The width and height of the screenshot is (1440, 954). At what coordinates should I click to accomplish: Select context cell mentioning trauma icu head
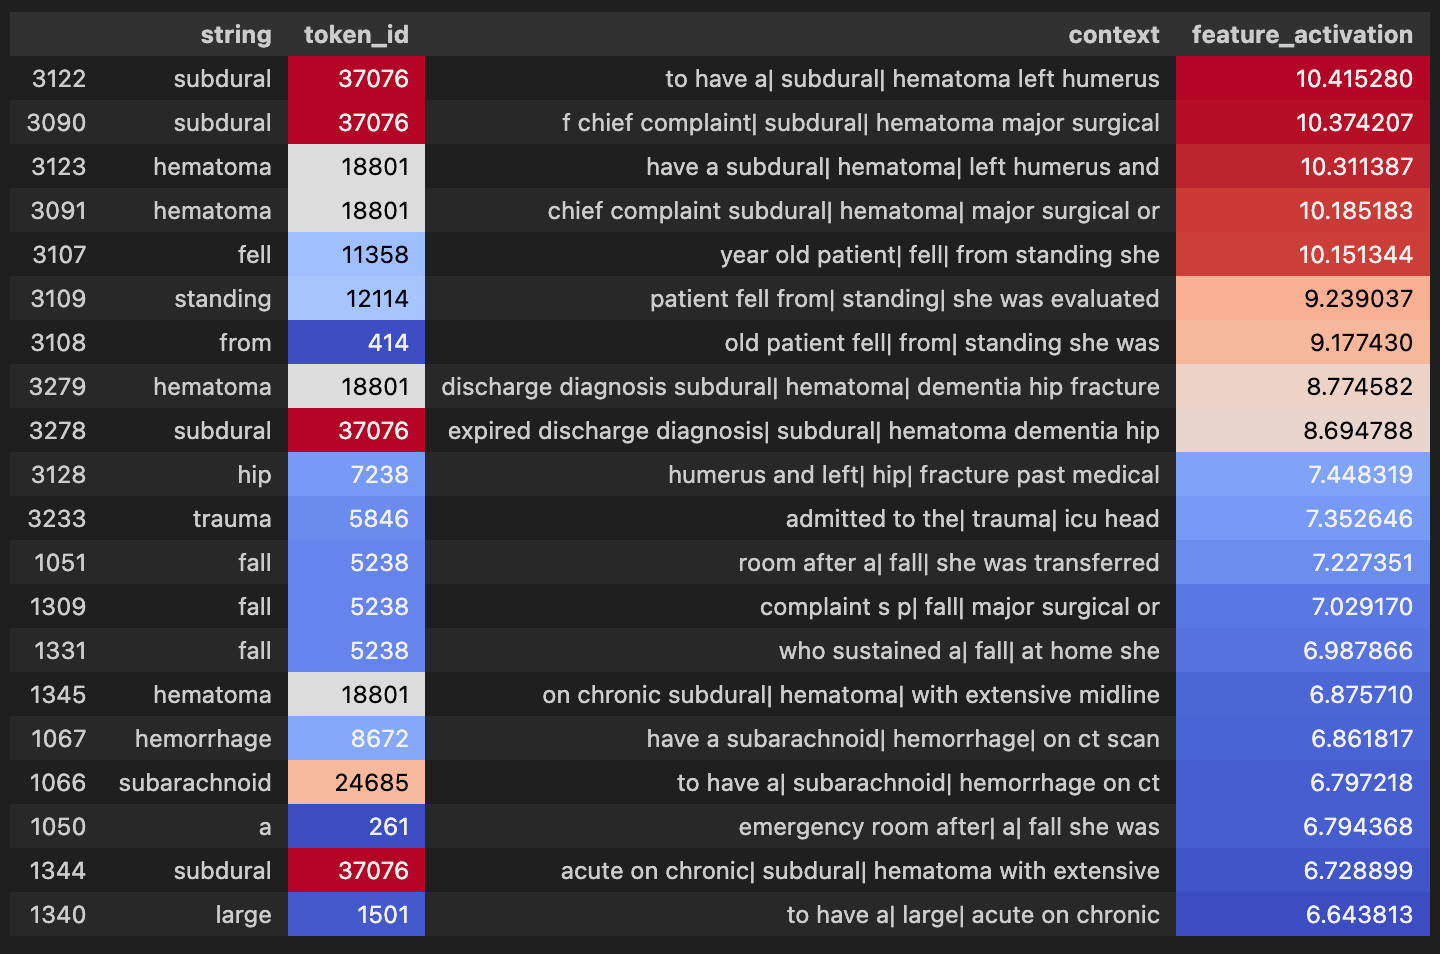click(x=972, y=519)
